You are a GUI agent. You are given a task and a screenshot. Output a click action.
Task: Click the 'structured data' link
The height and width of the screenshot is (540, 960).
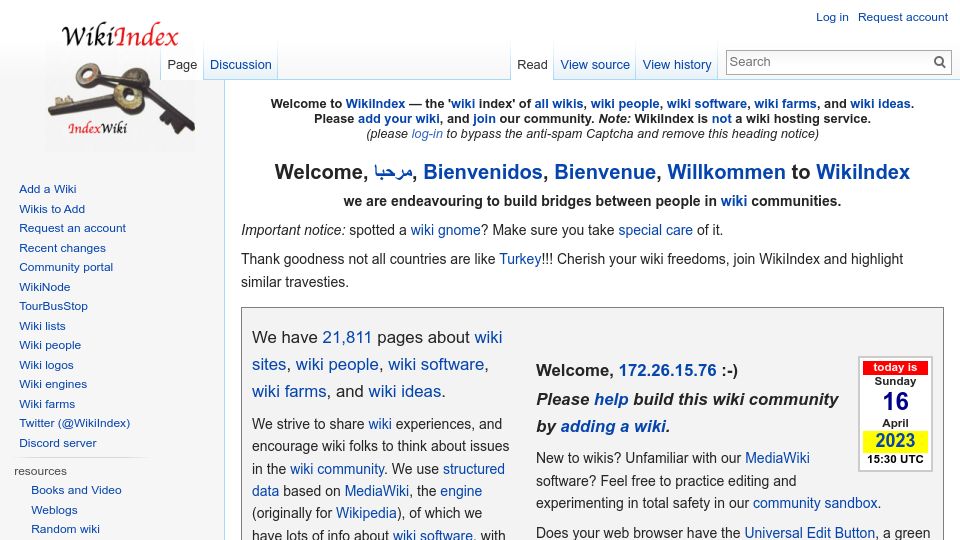click(x=473, y=469)
